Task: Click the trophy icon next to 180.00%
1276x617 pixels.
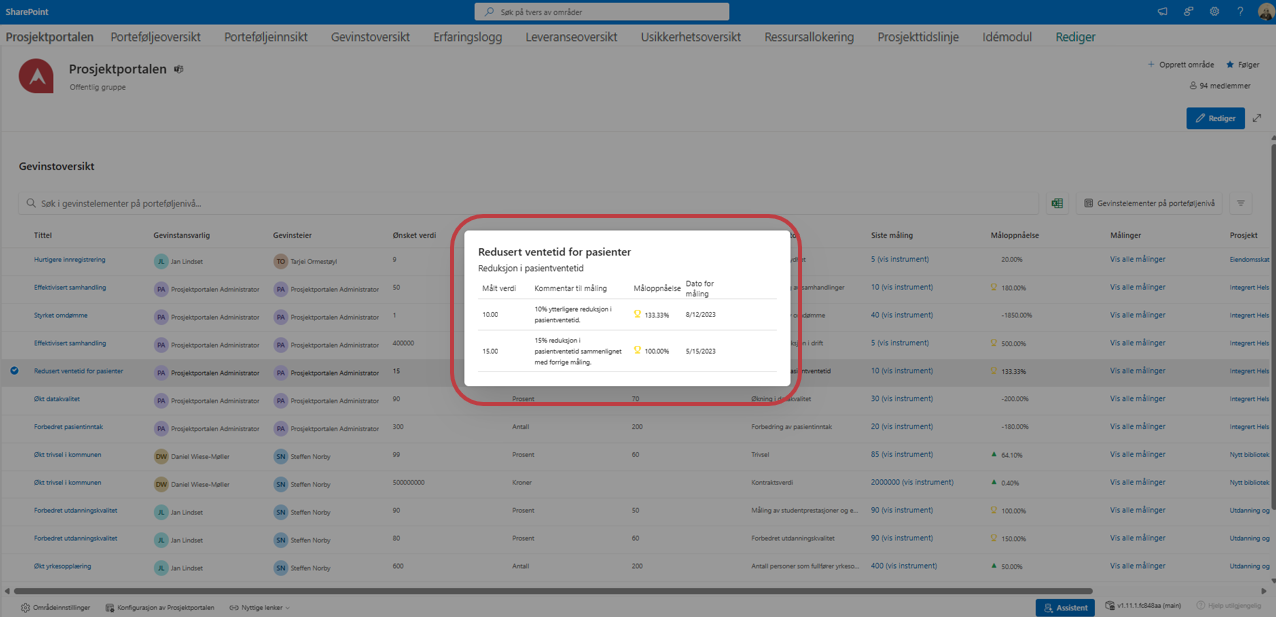Action: coord(994,287)
